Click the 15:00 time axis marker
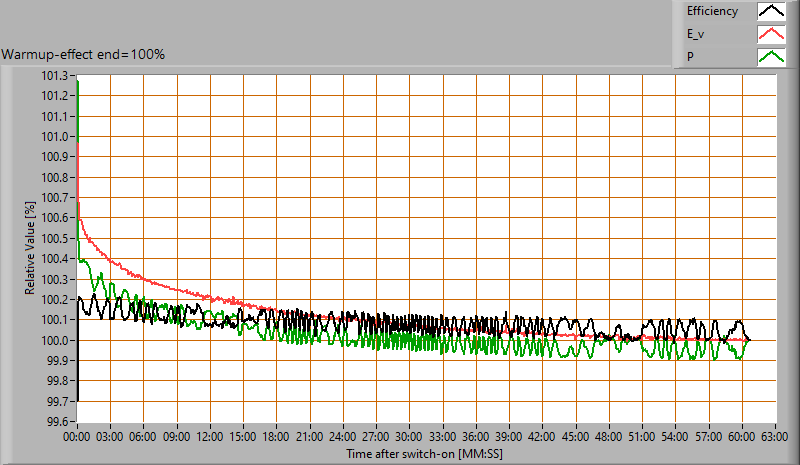Screen dimensions: 800x465 (x=243, y=437)
